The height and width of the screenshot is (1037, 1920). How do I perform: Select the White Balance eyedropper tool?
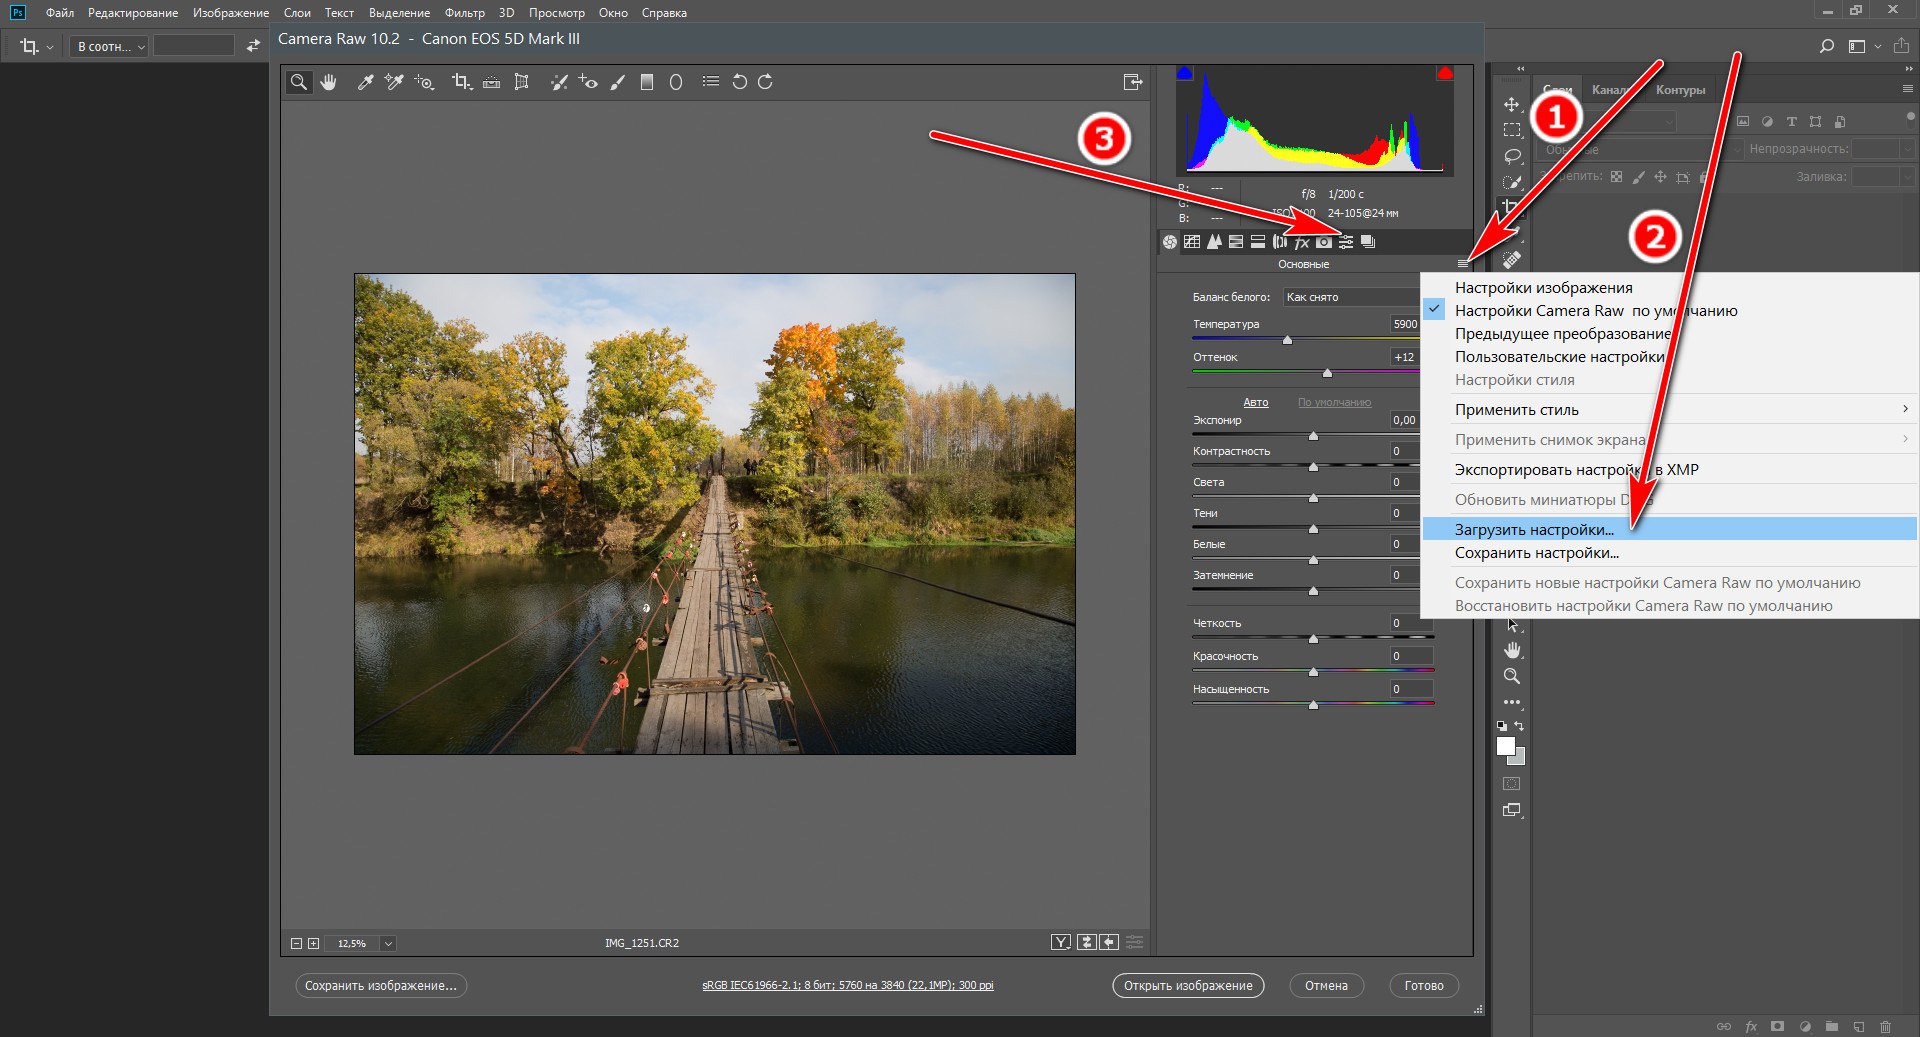click(365, 82)
